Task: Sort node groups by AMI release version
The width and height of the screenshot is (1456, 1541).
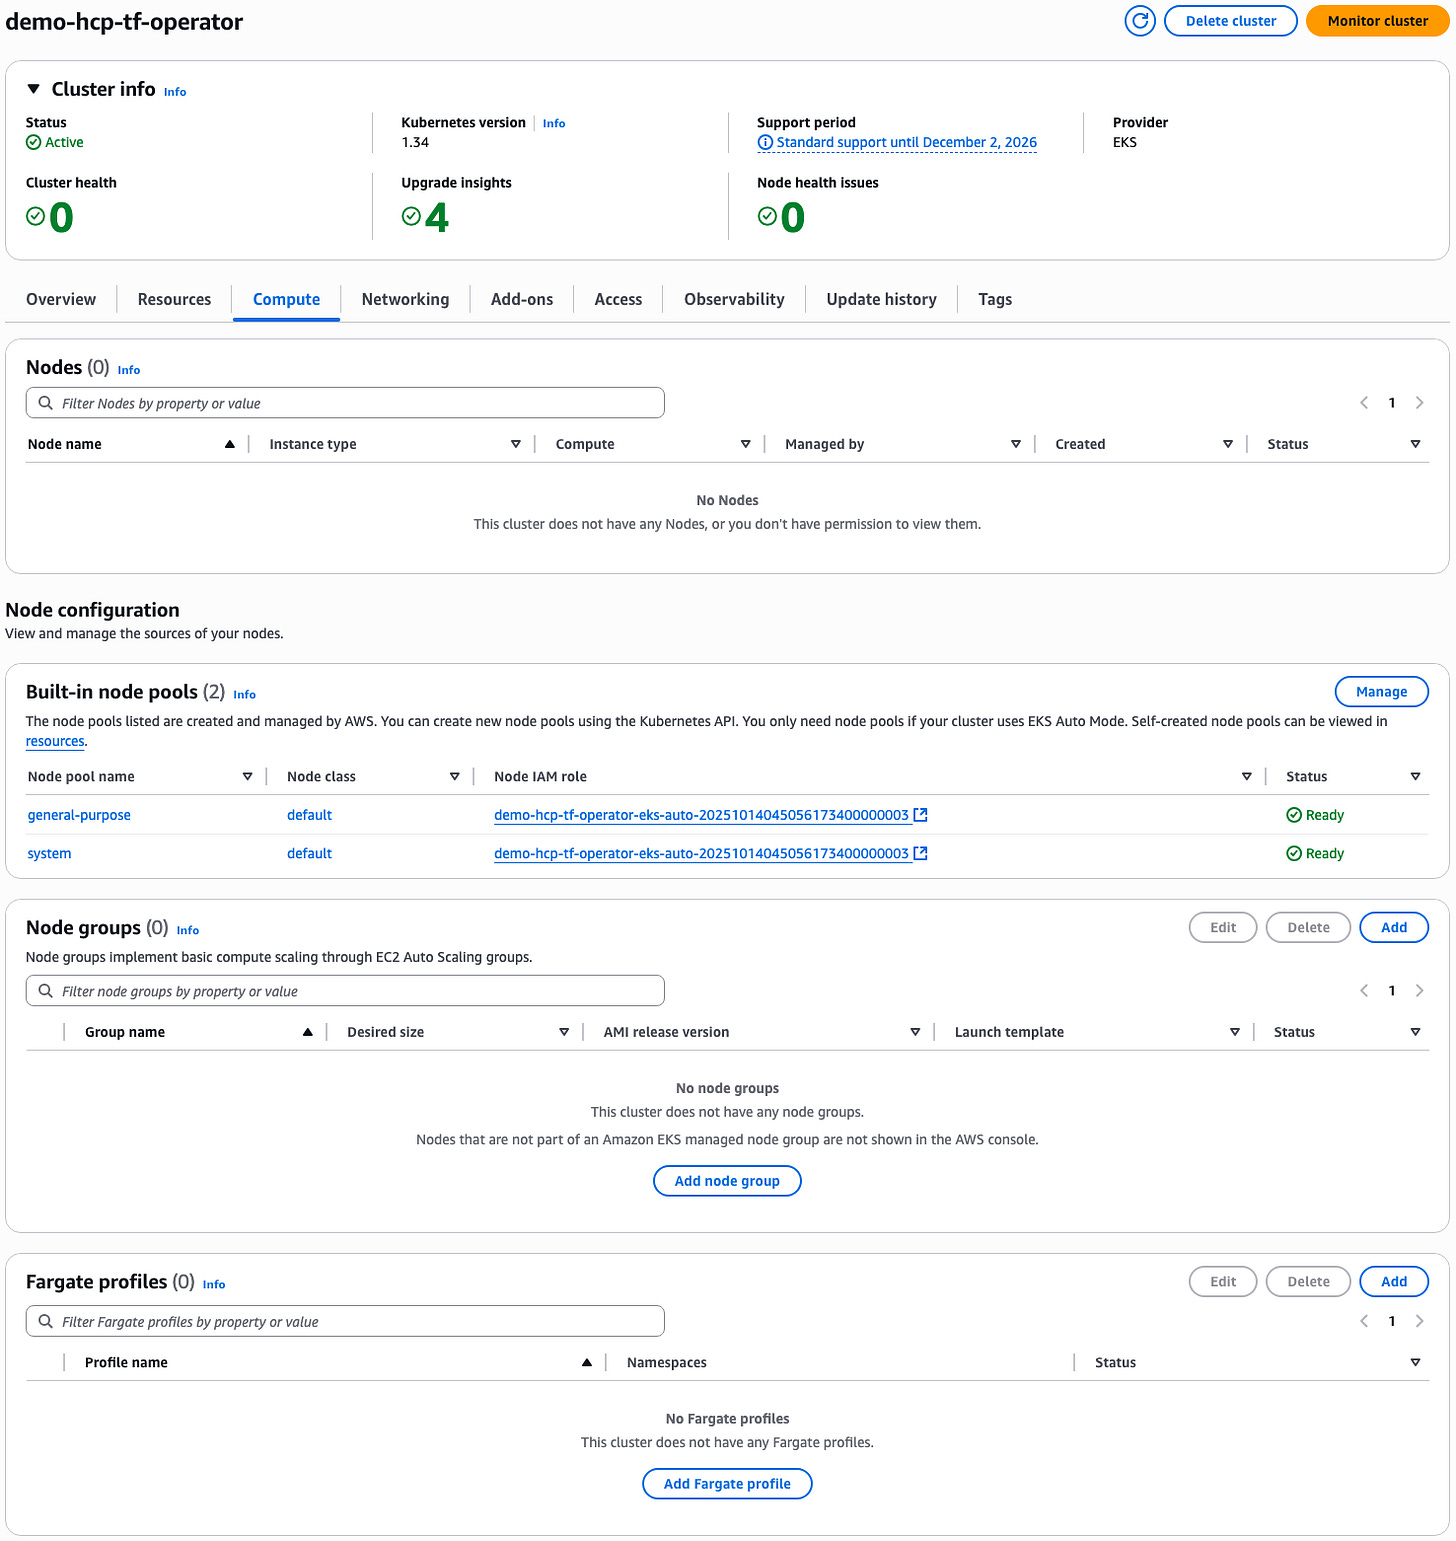Action: tap(915, 1032)
